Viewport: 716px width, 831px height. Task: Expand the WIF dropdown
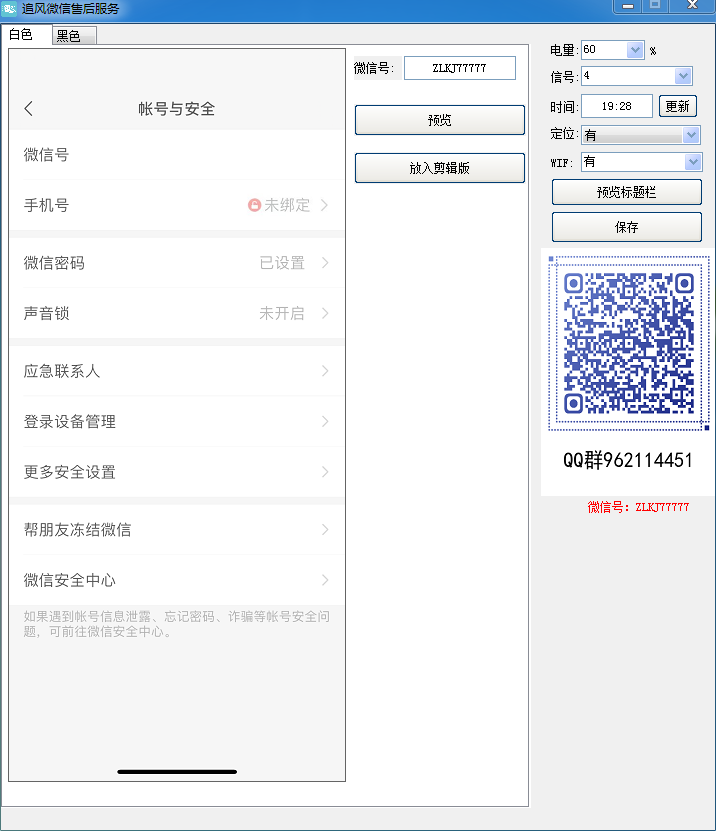[x=693, y=162]
